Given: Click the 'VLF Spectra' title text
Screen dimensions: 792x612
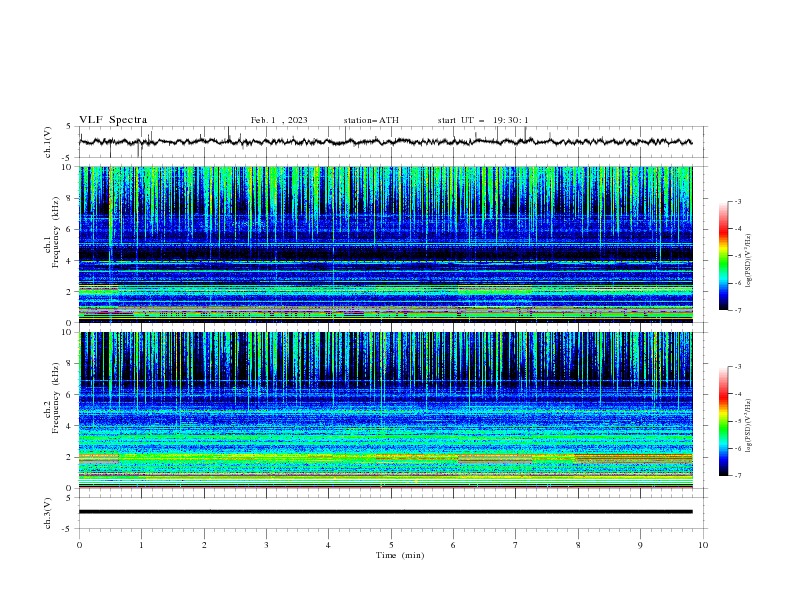Looking at the screenshot, I should pyautogui.click(x=113, y=120).
